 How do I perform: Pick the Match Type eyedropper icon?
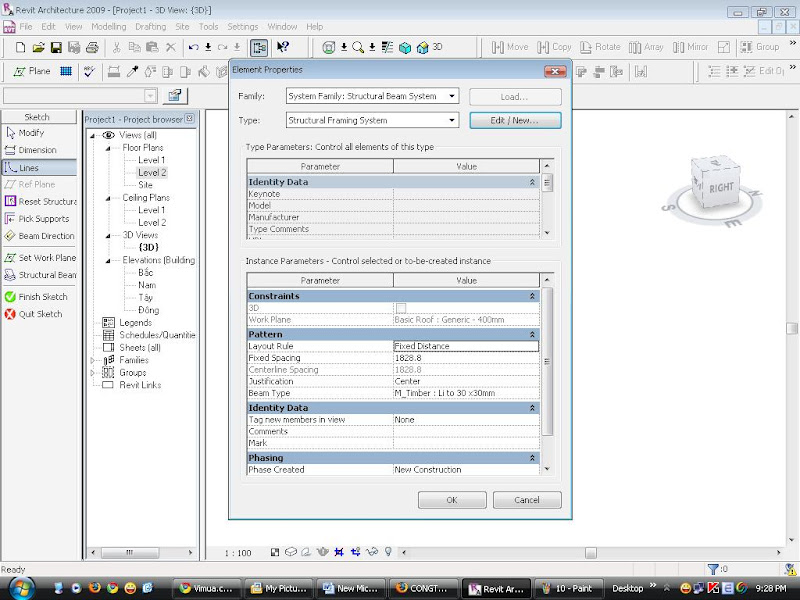[x=133, y=71]
